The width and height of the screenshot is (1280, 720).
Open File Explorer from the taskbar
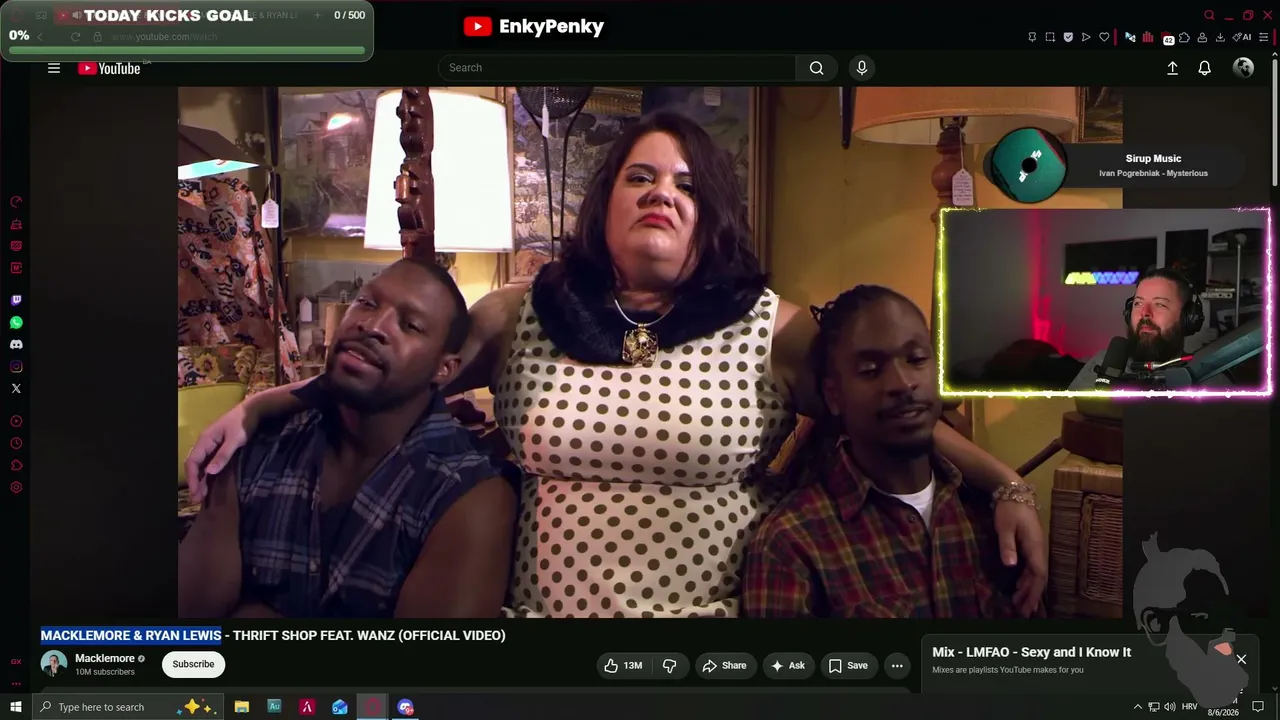(x=242, y=707)
